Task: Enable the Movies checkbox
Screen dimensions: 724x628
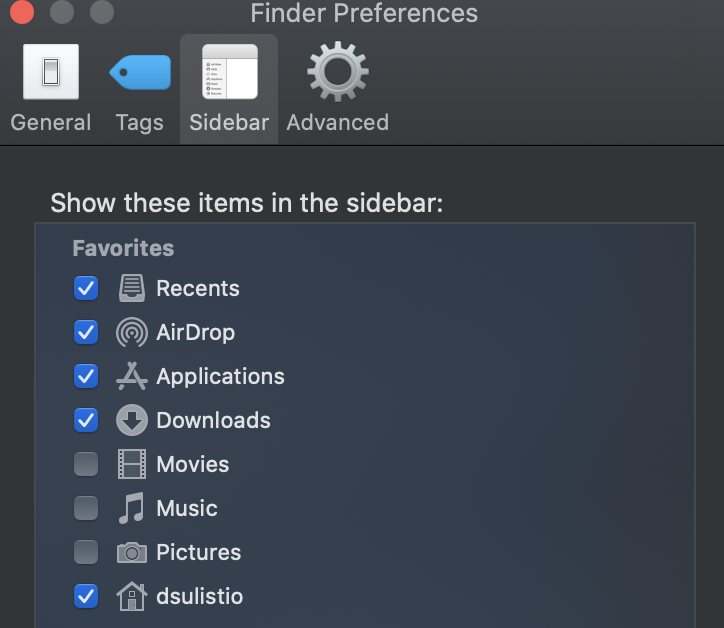Action: pos(86,464)
